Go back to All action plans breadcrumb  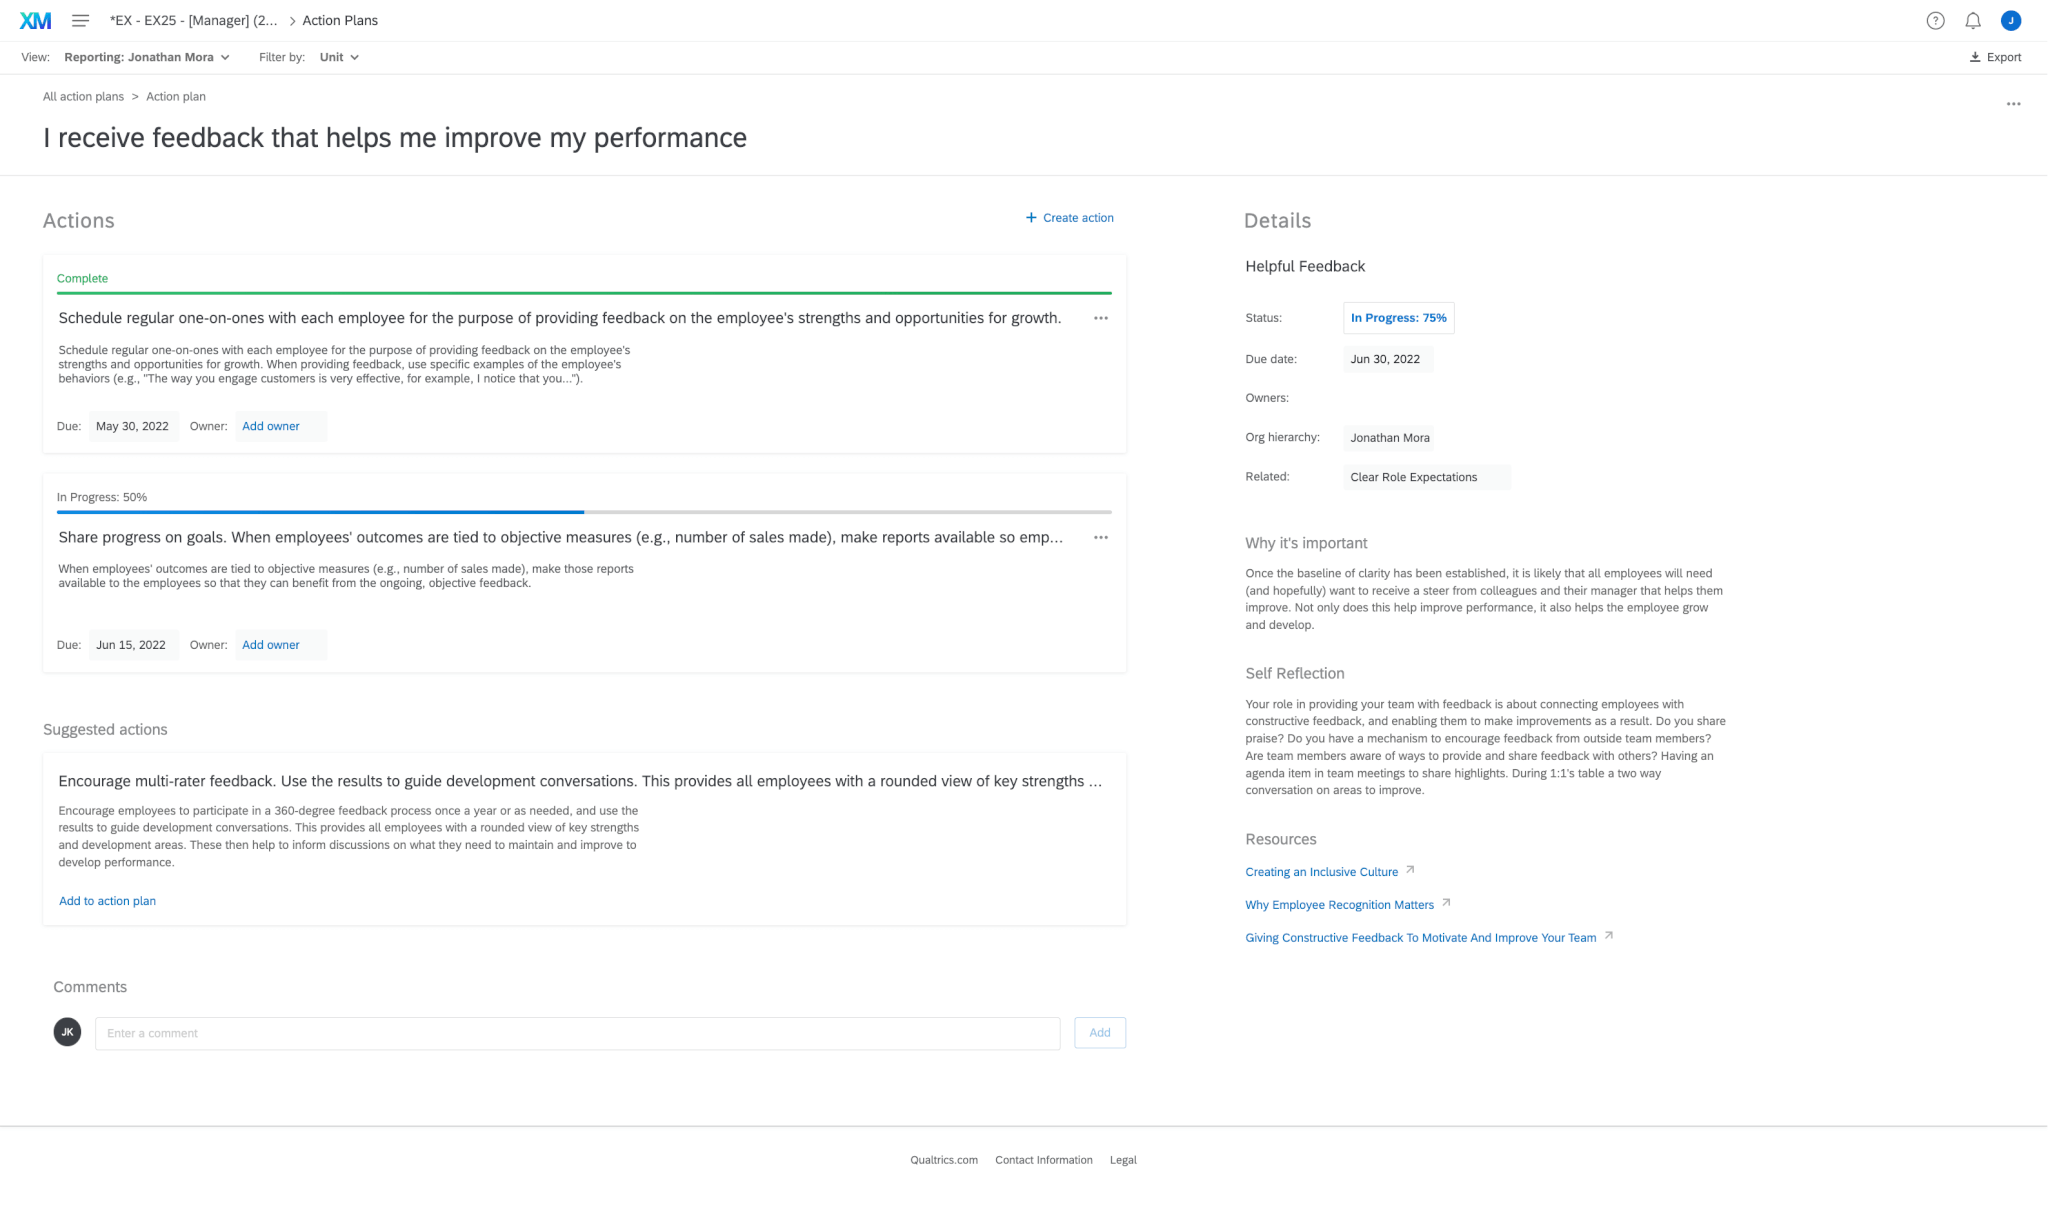(x=83, y=97)
